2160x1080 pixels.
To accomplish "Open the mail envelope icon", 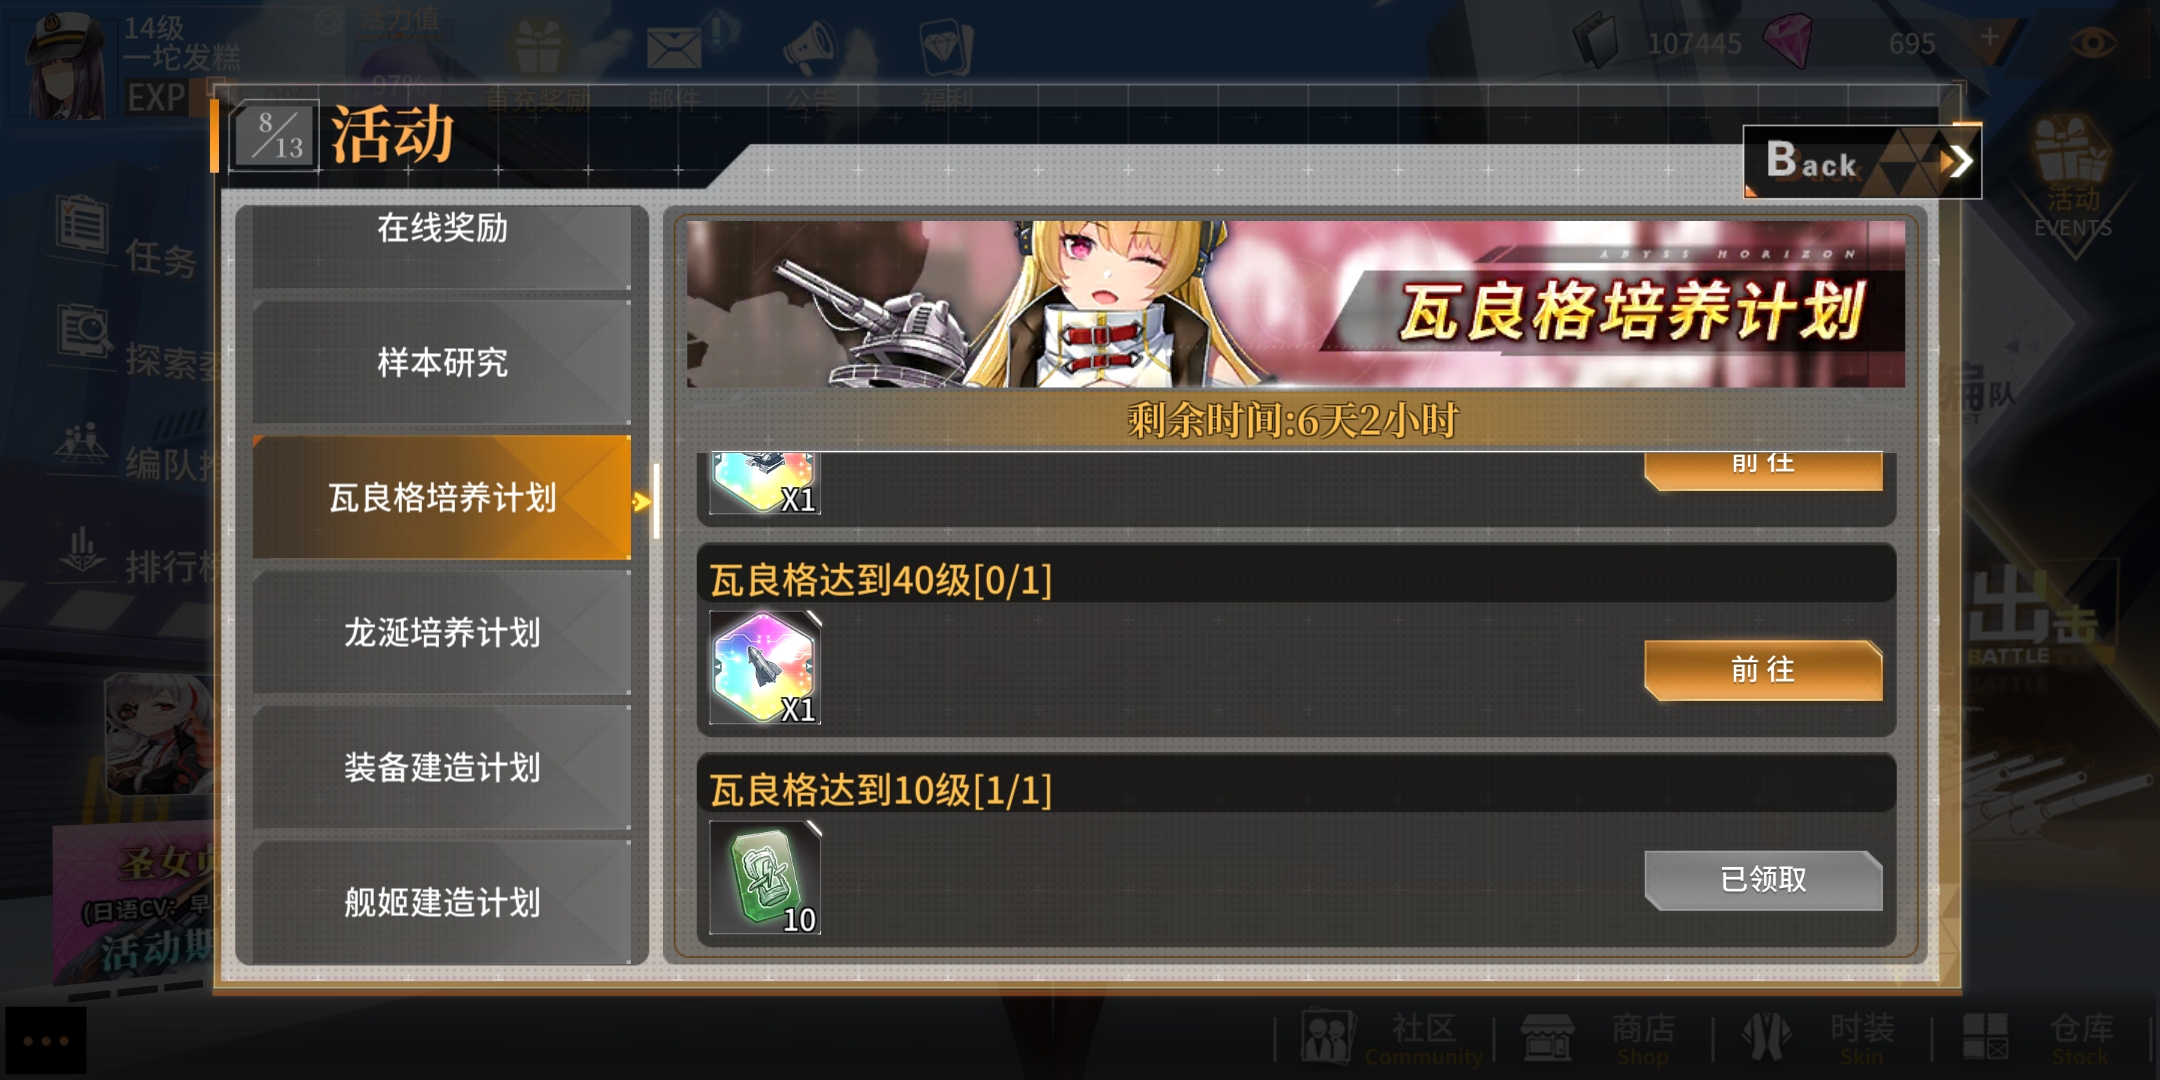I will point(674,47).
